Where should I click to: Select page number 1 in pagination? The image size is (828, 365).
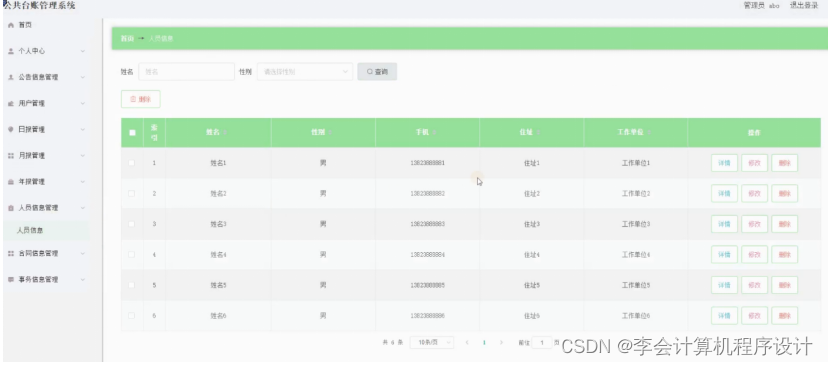point(484,342)
